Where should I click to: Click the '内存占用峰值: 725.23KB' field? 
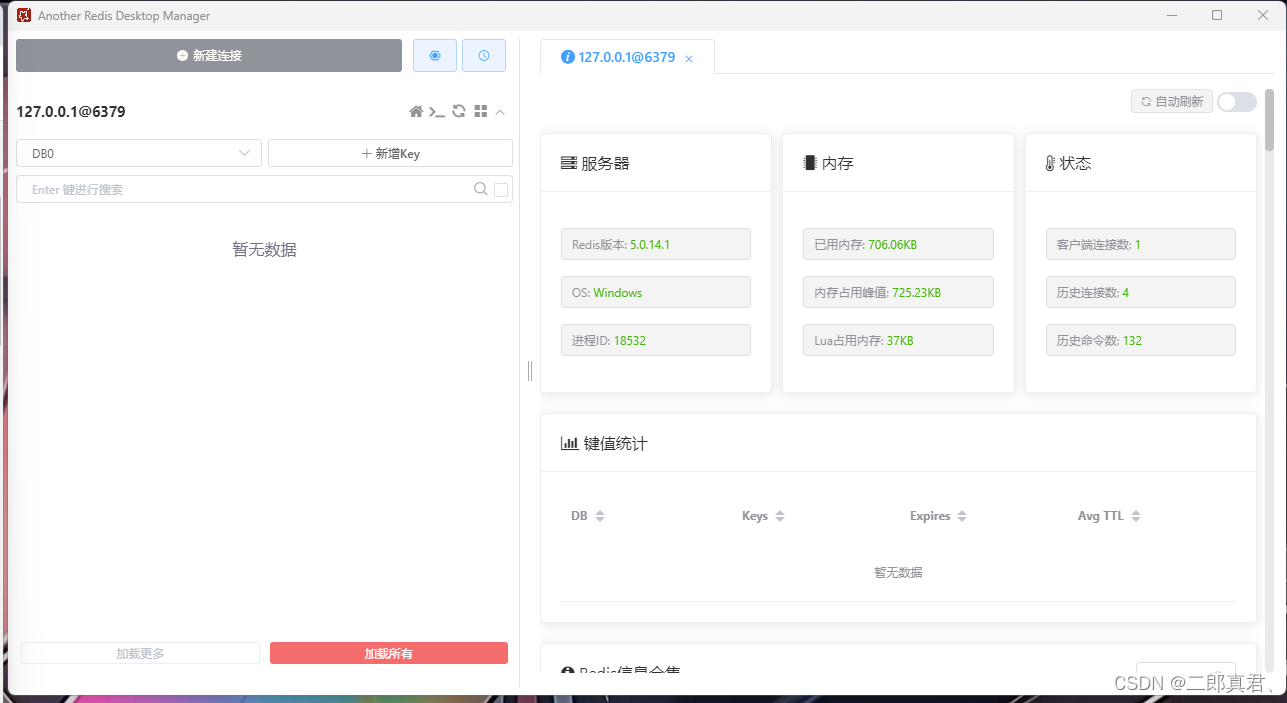point(898,292)
